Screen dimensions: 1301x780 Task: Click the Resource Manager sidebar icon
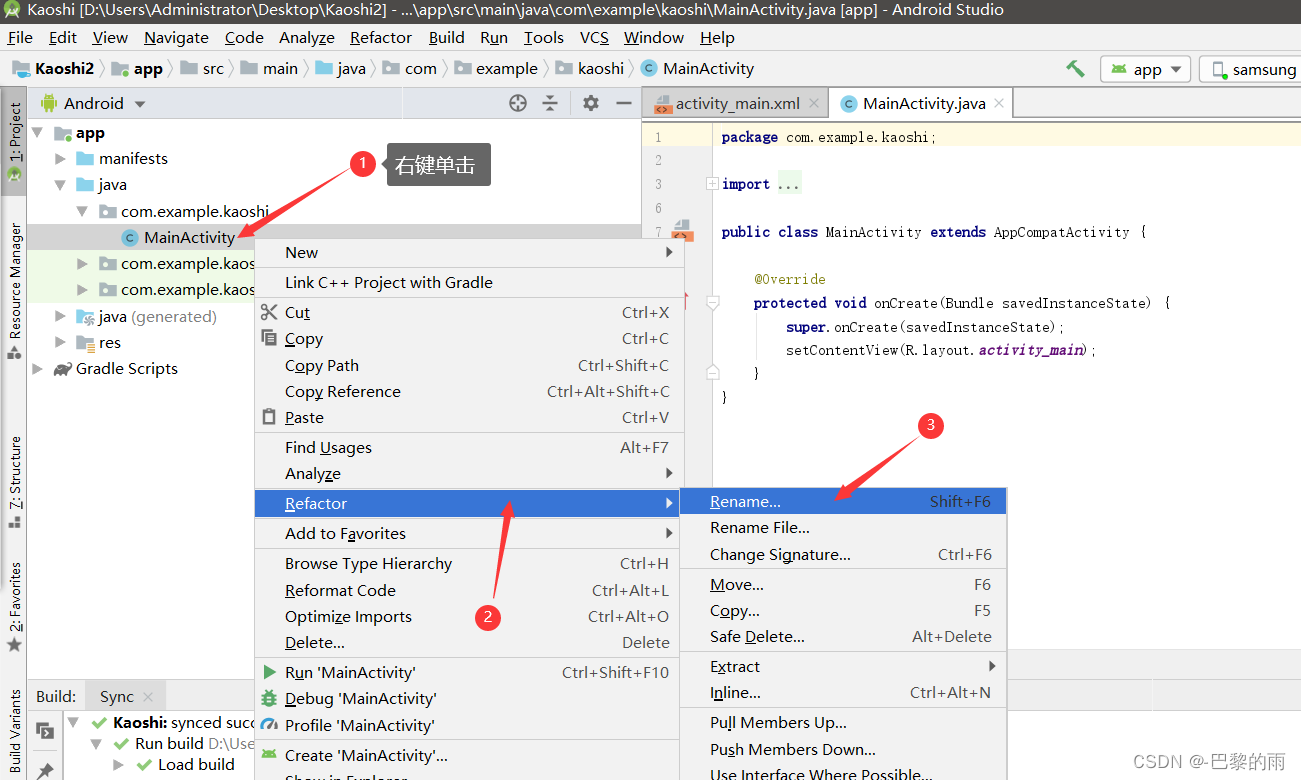[x=14, y=352]
